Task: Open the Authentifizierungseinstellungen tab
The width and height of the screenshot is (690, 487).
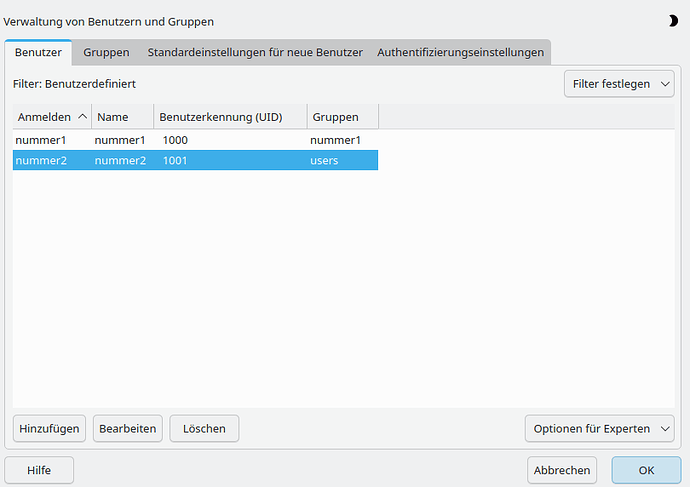Action: (460, 52)
